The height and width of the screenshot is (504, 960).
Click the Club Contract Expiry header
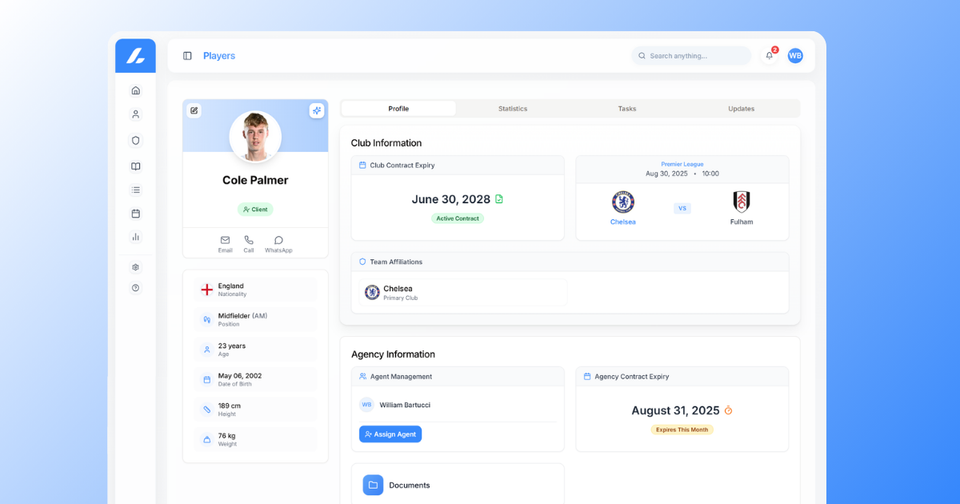457,165
